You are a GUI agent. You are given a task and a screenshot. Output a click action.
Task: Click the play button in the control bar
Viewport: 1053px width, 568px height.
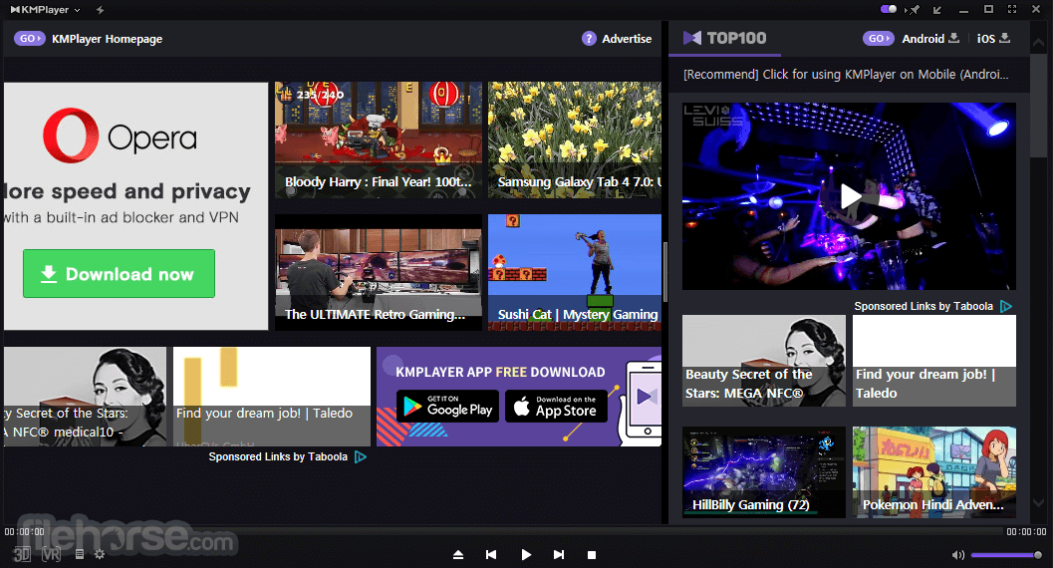pyautogui.click(x=526, y=555)
